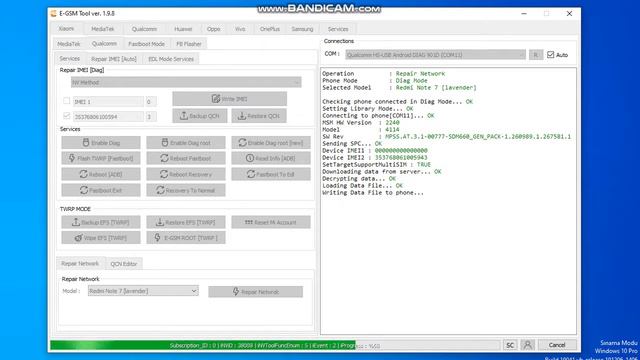Switch to the Qualcomm top tab
Viewport: 640px width, 360px height.
click(144, 29)
